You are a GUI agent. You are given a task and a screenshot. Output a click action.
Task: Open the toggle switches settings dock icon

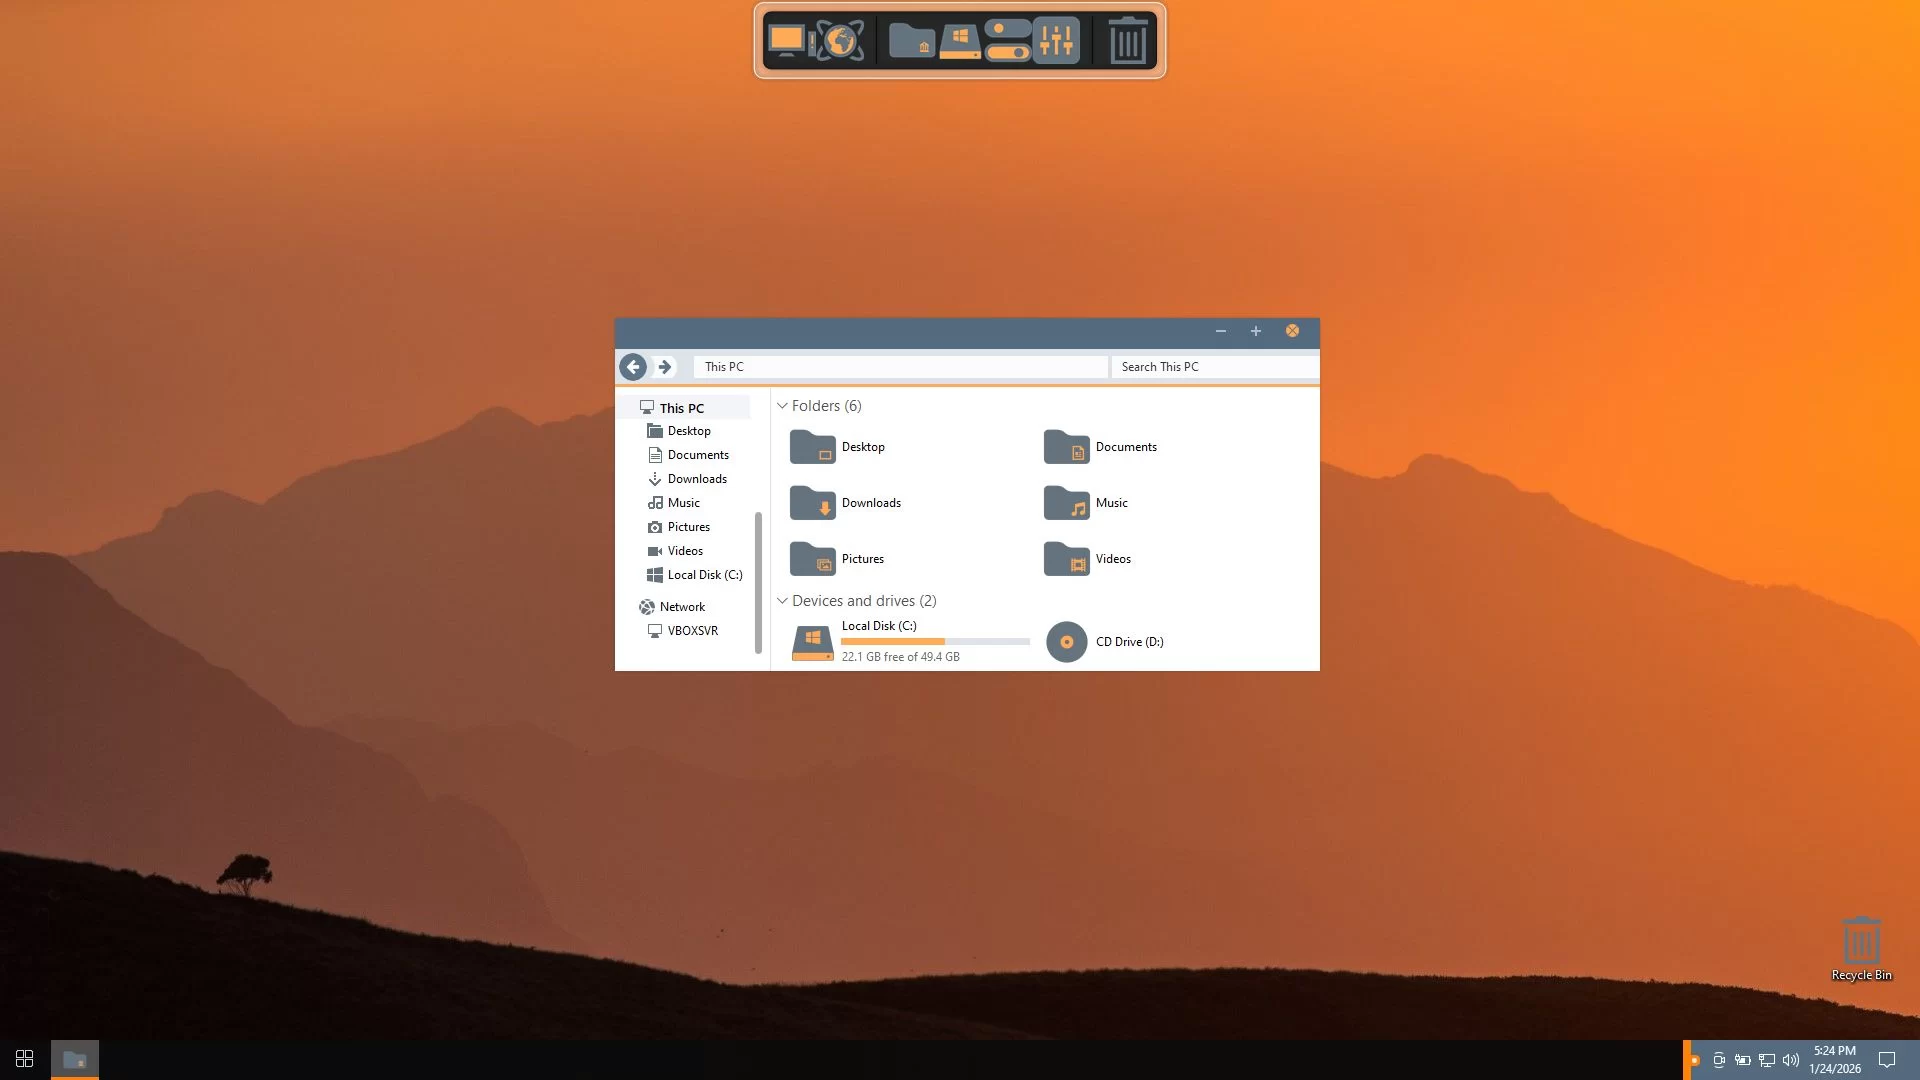pyautogui.click(x=1007, y=41)
